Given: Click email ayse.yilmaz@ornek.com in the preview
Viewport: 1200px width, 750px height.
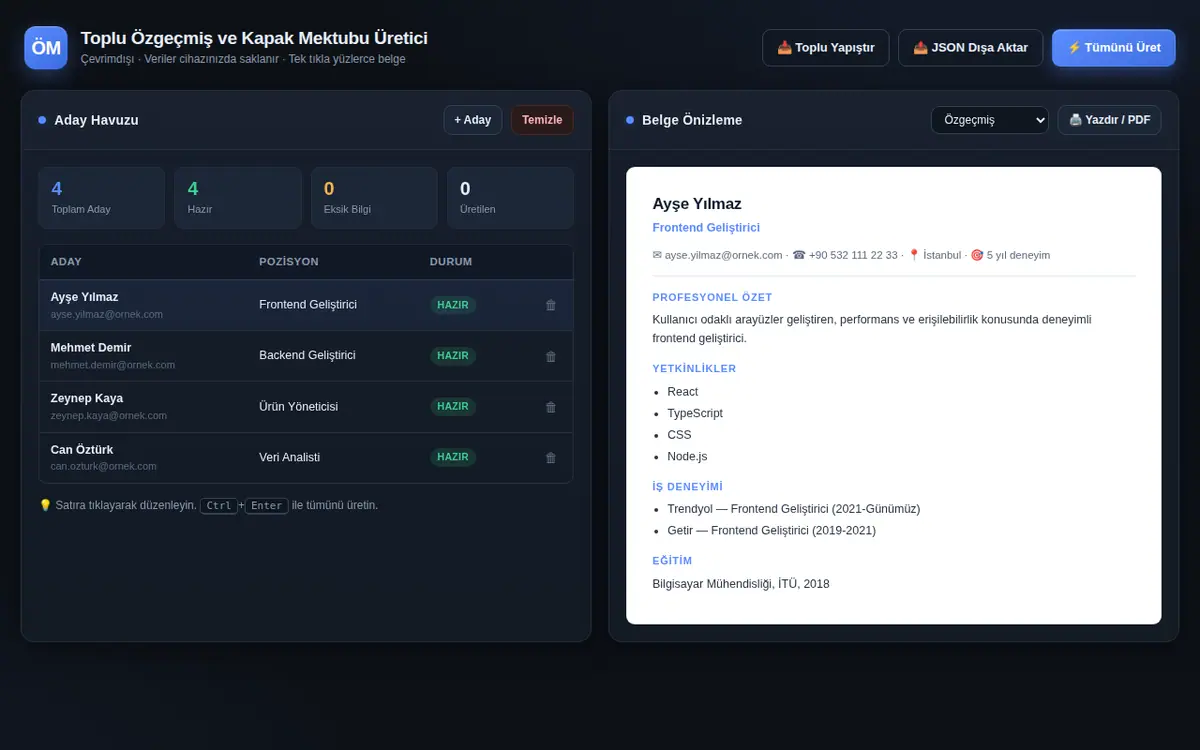Looking at the screenshot, I should coord(724,255).
